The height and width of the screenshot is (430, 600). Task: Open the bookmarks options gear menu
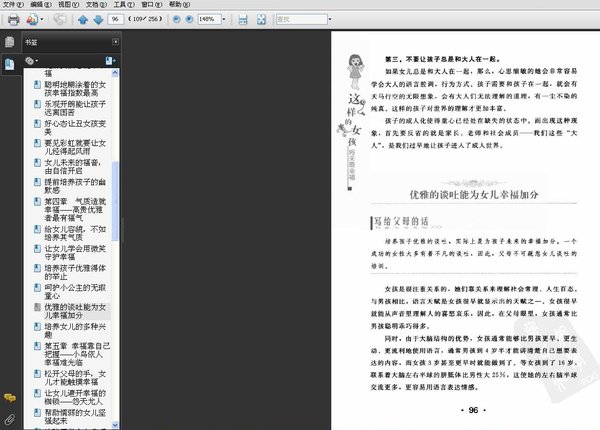click(31, 61)
